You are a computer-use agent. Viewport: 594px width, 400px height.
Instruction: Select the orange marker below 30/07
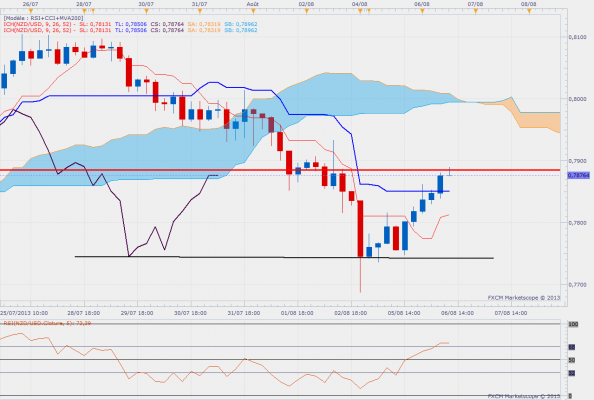pyautogui.click(x=147, y=11)
